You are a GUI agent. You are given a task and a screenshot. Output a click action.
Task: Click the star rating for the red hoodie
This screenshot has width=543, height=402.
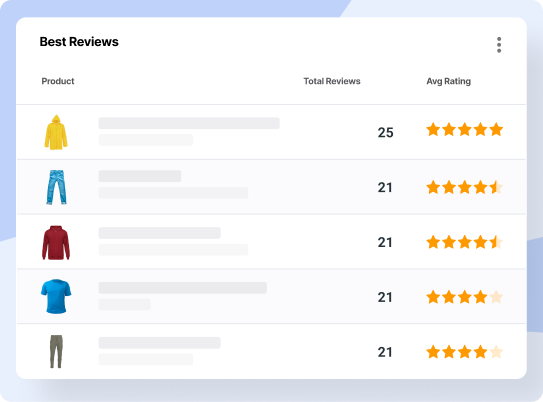point(464,242)
